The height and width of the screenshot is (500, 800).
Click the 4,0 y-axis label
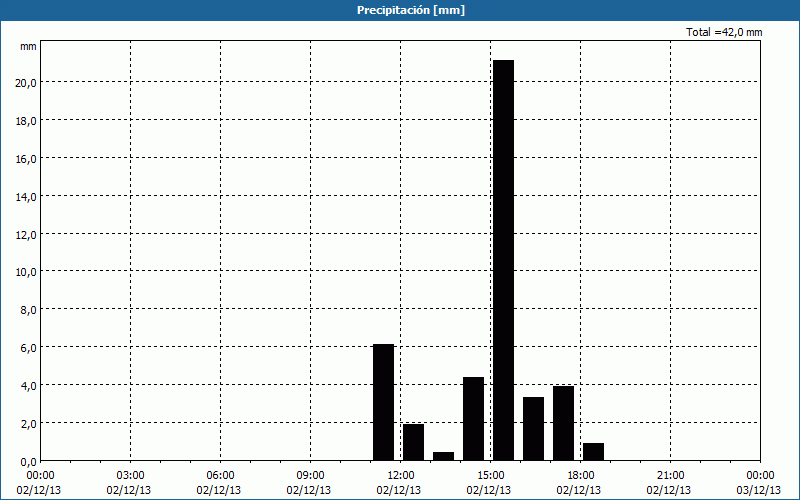[x=28, y=386]
